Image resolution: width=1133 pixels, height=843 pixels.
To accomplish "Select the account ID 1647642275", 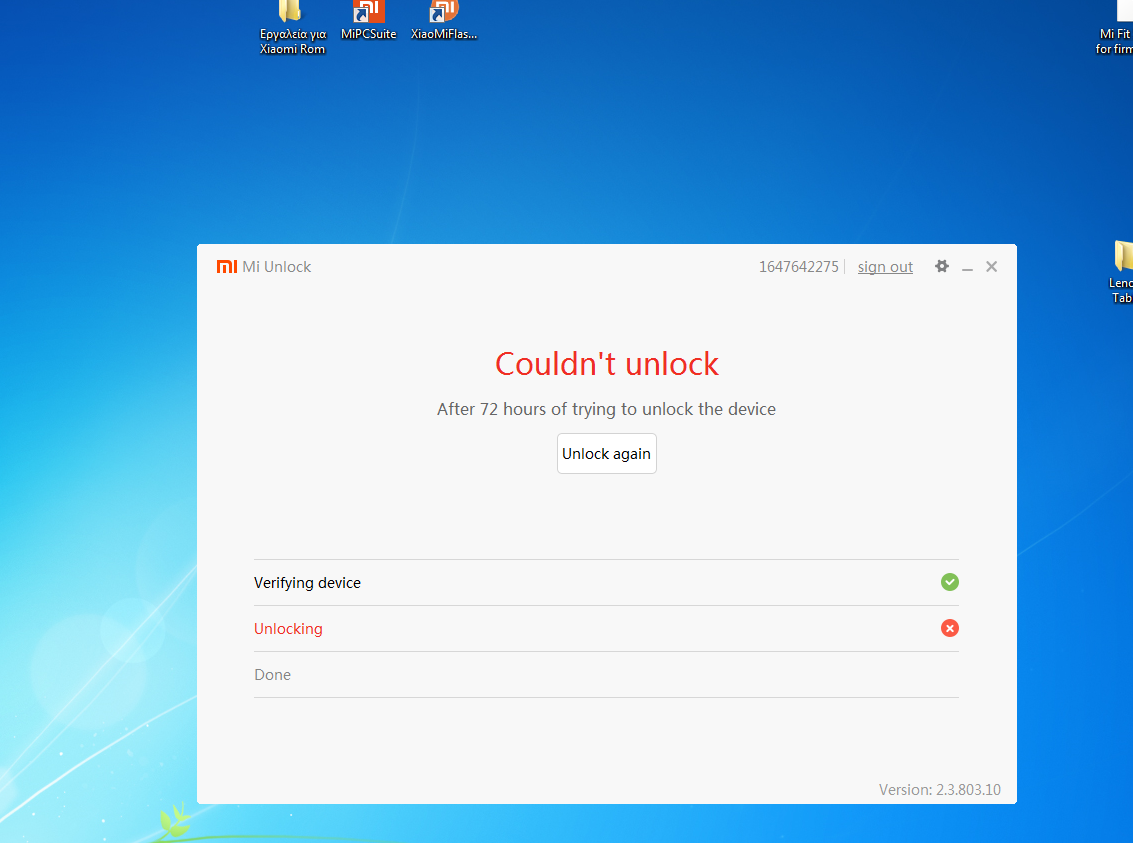I will 798,267.
